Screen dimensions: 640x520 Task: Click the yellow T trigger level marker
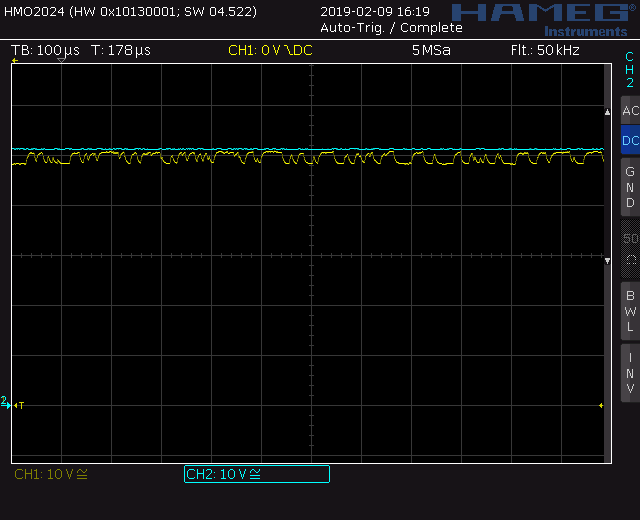[x=19, y=405]
